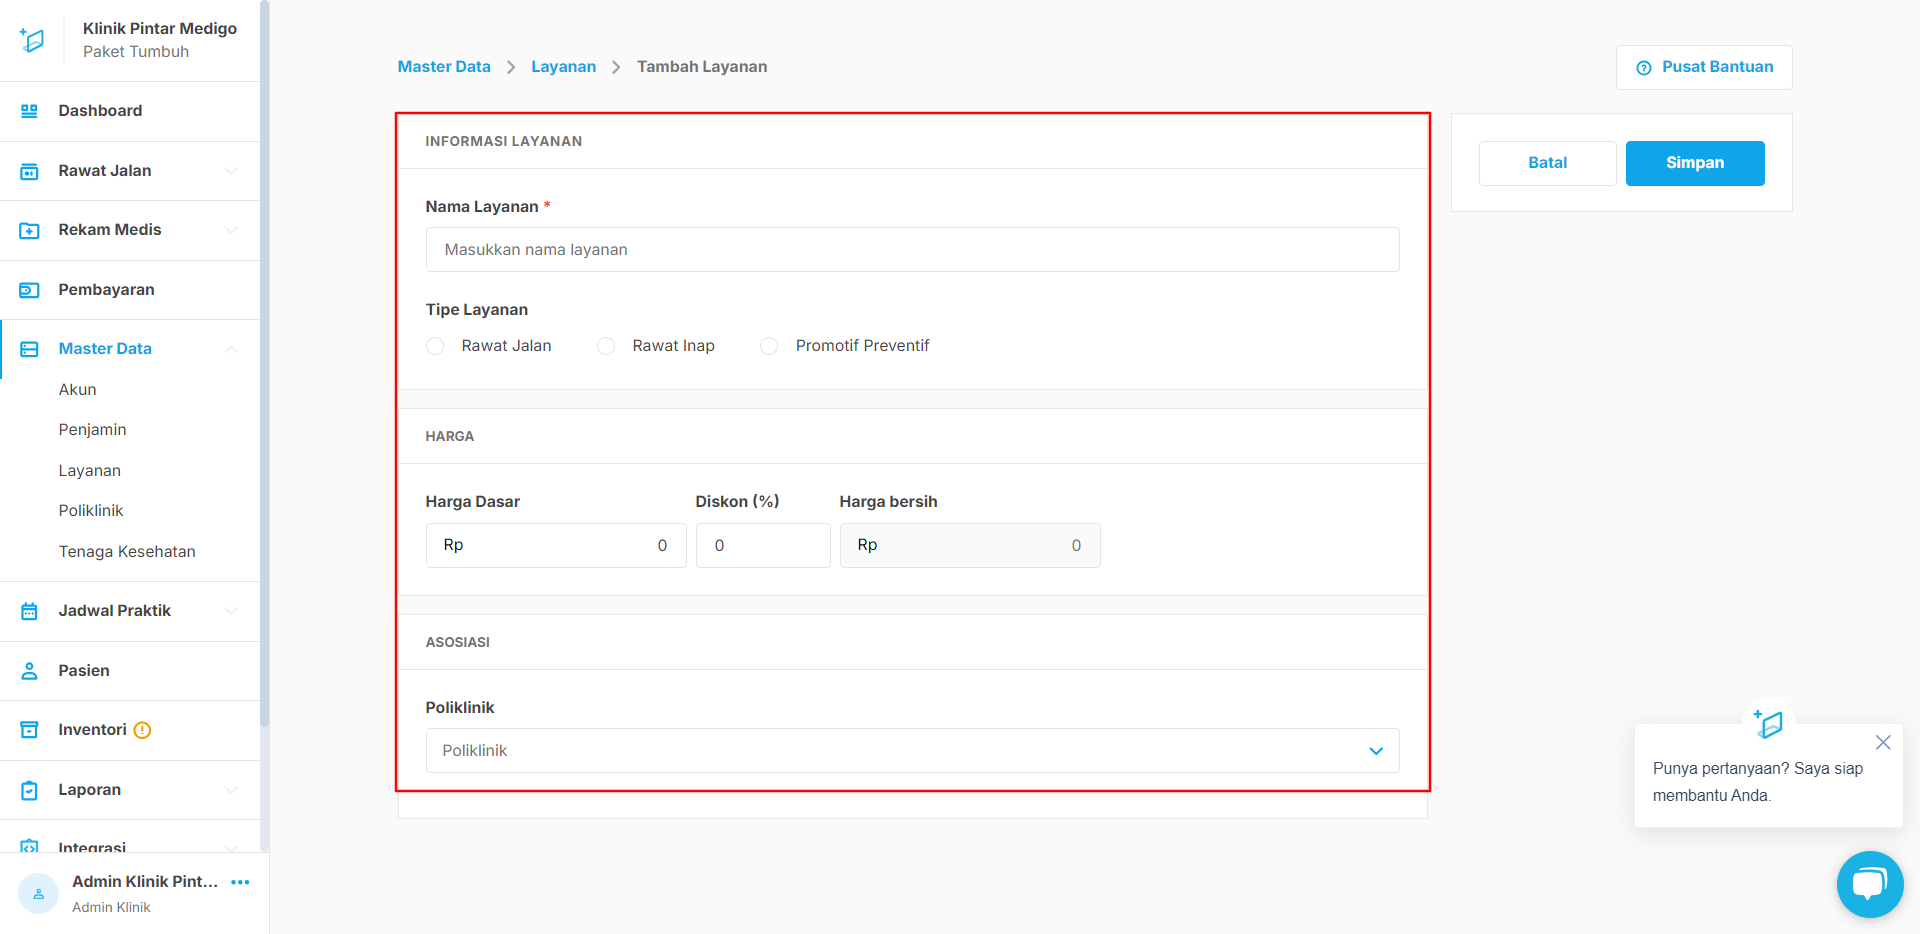Open the Tenaga Kesehatan submenu item
This screenshot has height=934, width=1920.
point(127,552)
